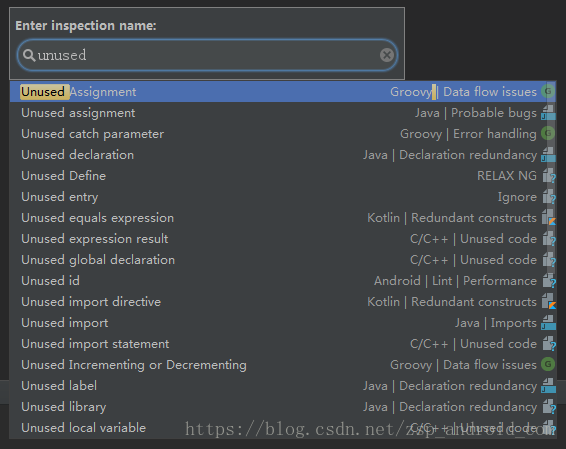Select the Unused id Android Lint item
Image resolution: width=566 pixels, height=449 pixels.
283,280
